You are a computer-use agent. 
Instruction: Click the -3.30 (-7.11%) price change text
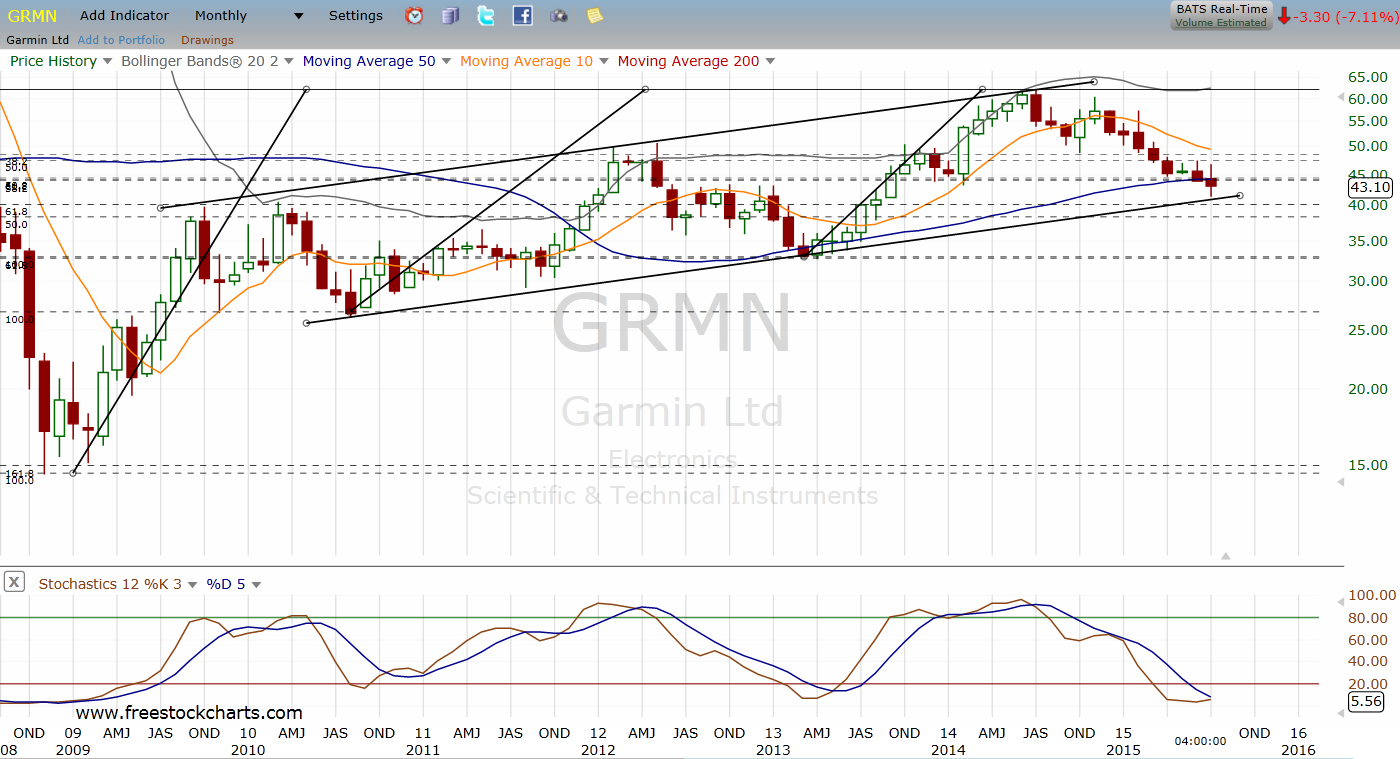pos(1344,16)
